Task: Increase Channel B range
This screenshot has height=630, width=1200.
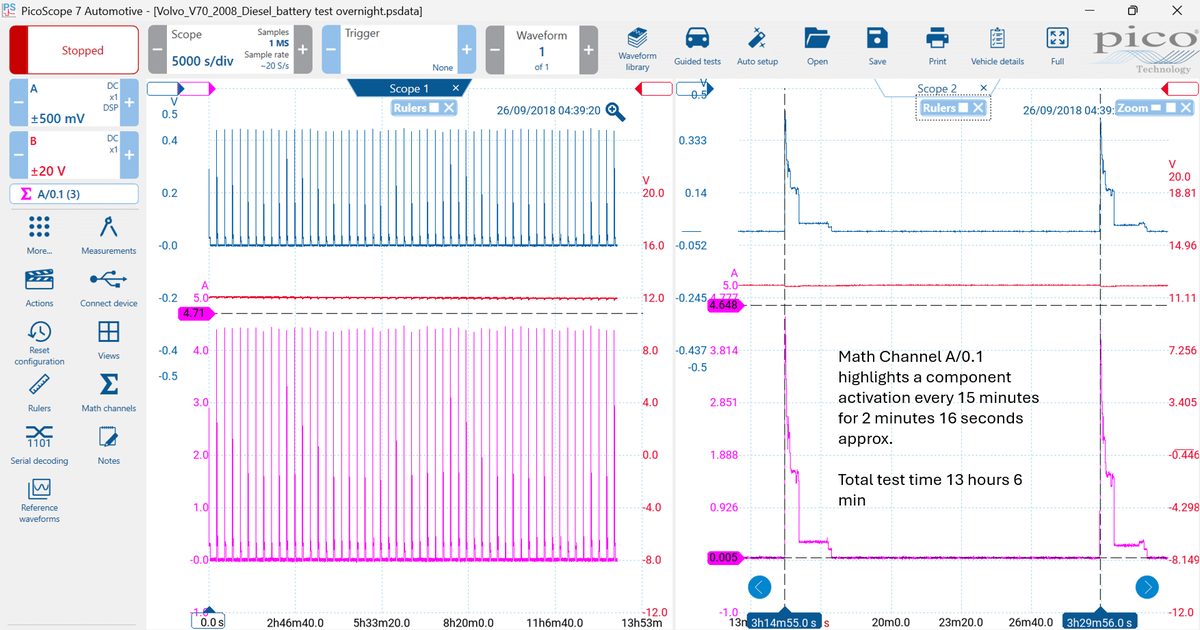Action: (x=129, y=155)
